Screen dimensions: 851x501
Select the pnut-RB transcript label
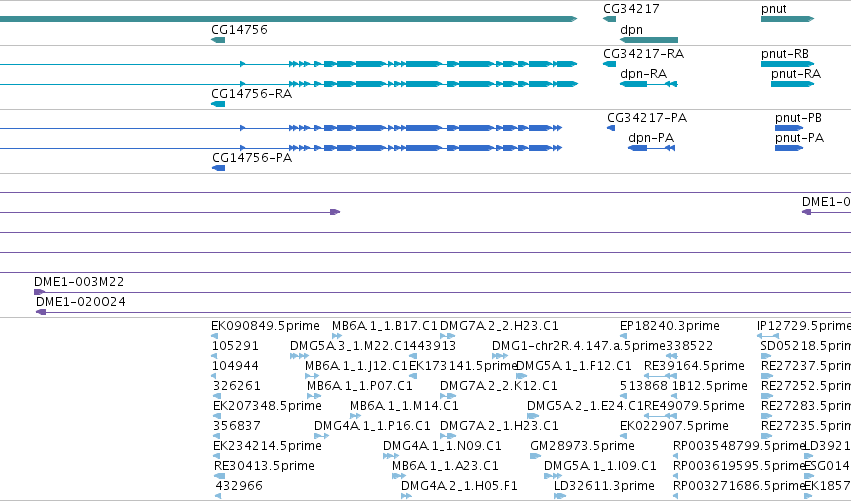[785, 54]
